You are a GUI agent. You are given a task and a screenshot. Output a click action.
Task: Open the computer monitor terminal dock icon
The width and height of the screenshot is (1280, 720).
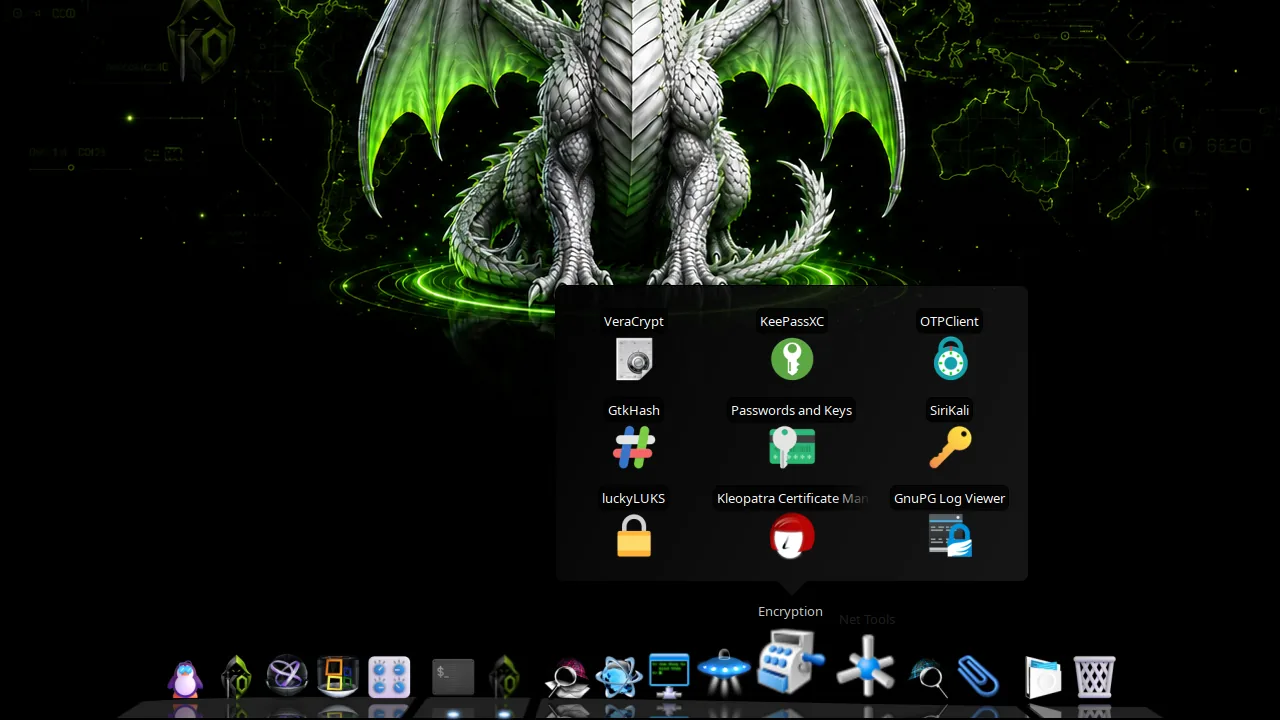(x=669, y=677)
